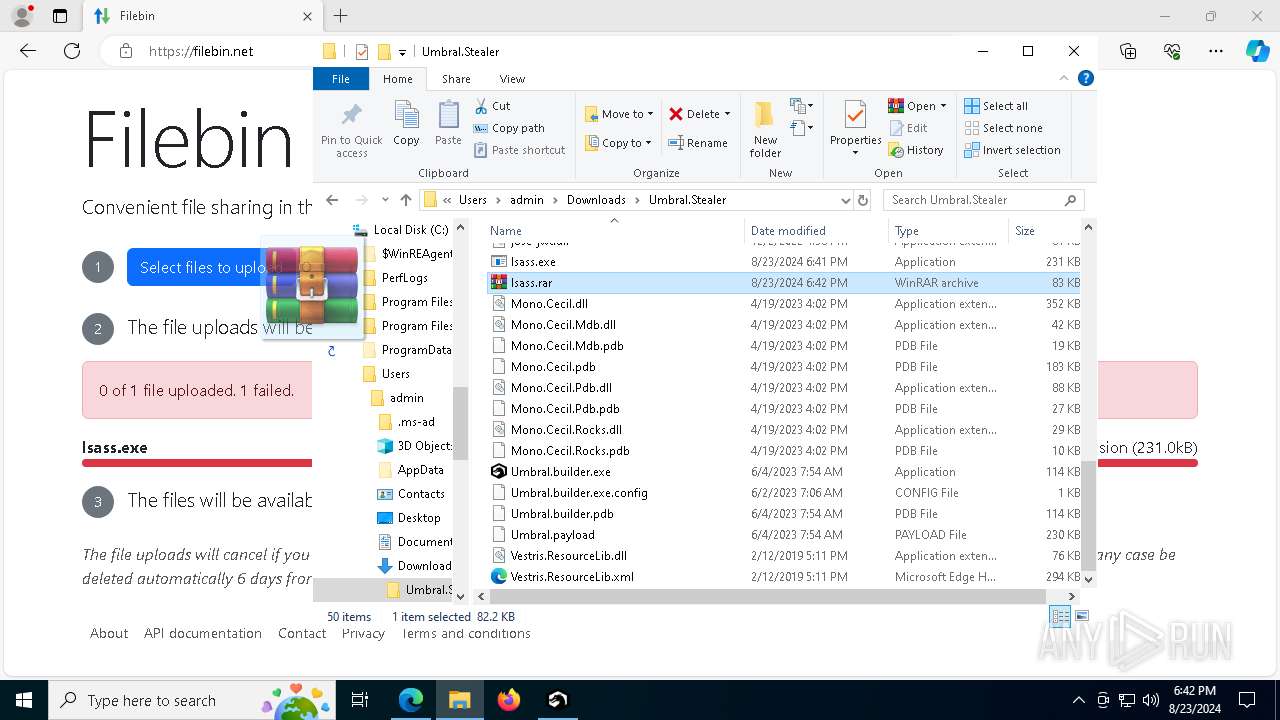Image resolution: width=1280 pixels, height=720 pixels.
Task: Click Copy path in the ribbon
Action: coord(509,128)
